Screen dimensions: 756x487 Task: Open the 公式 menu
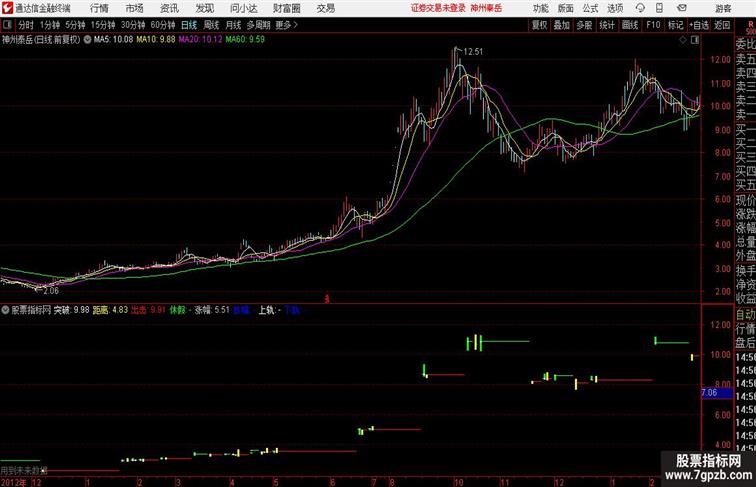pos(590,8)
